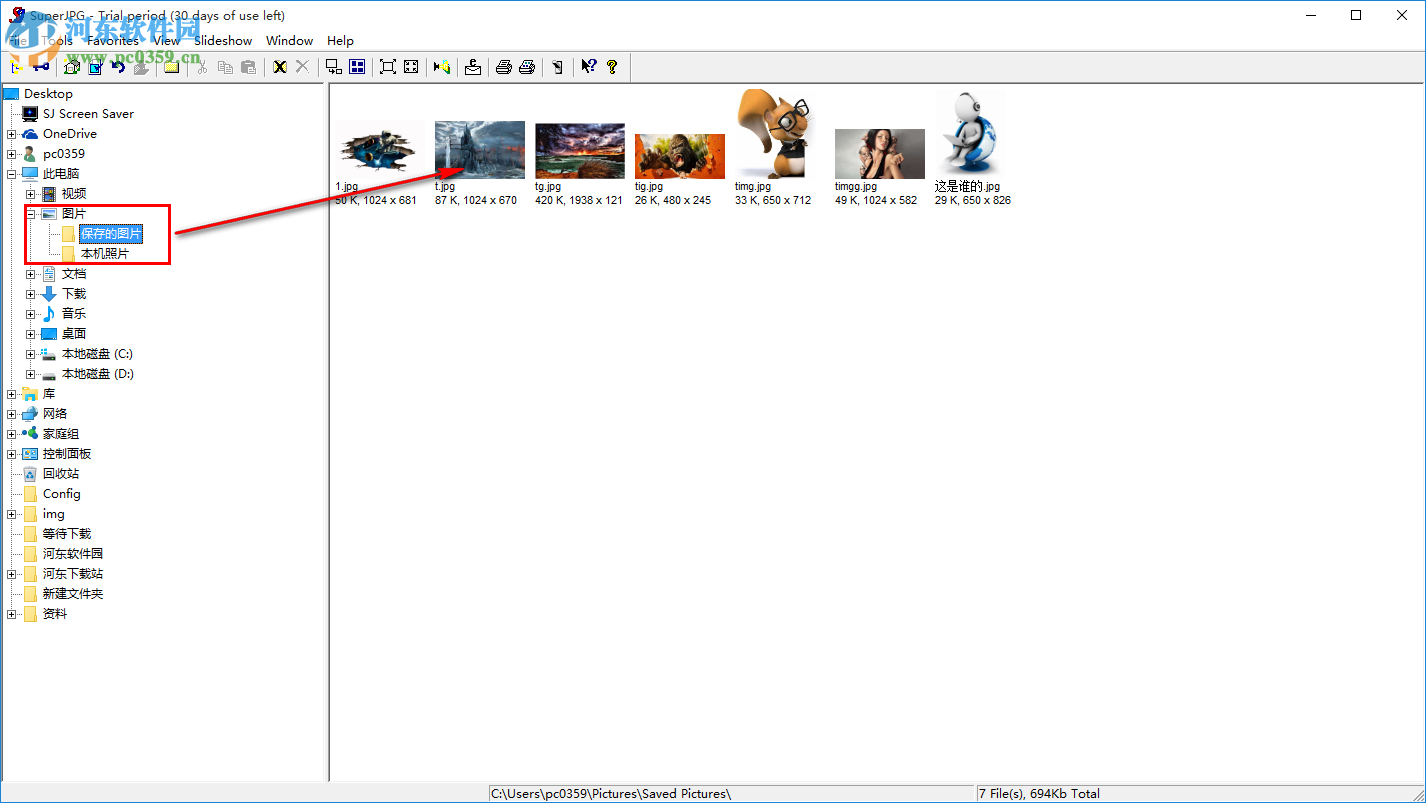Image resolution: width=1426 pixels, height=803 pixels.
Task: Click the email images toolbar icon
Action: (471, 67)
